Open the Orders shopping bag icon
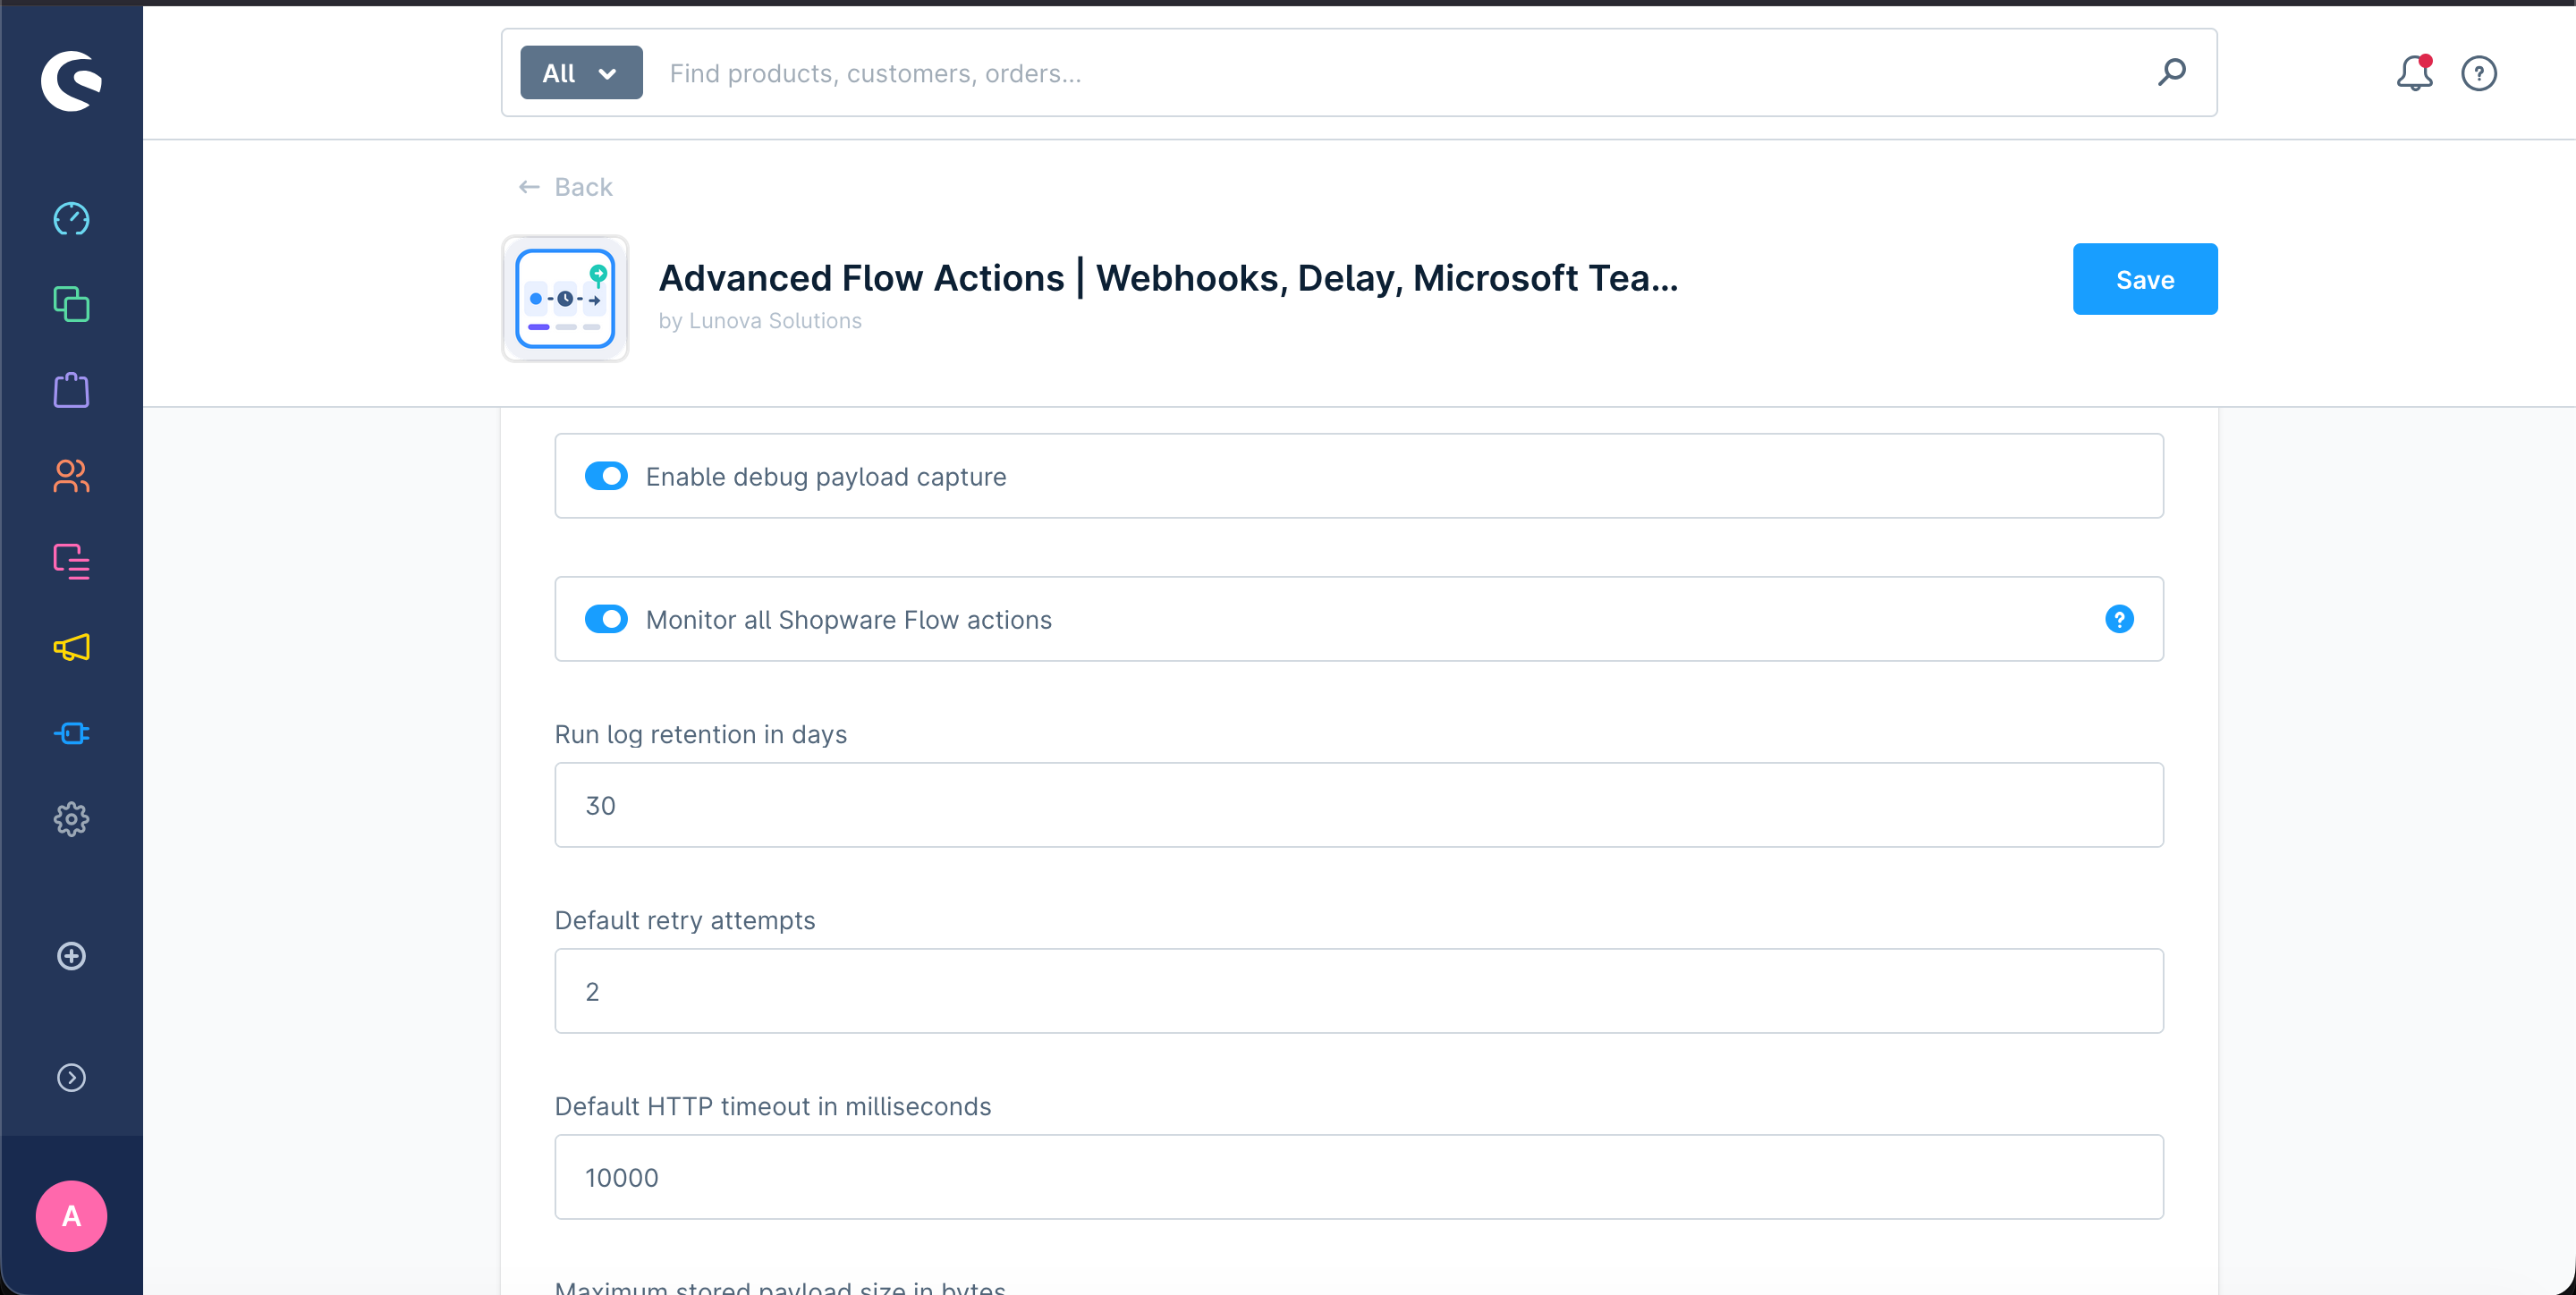The image size is (2576, 1295). click(71, 390)
